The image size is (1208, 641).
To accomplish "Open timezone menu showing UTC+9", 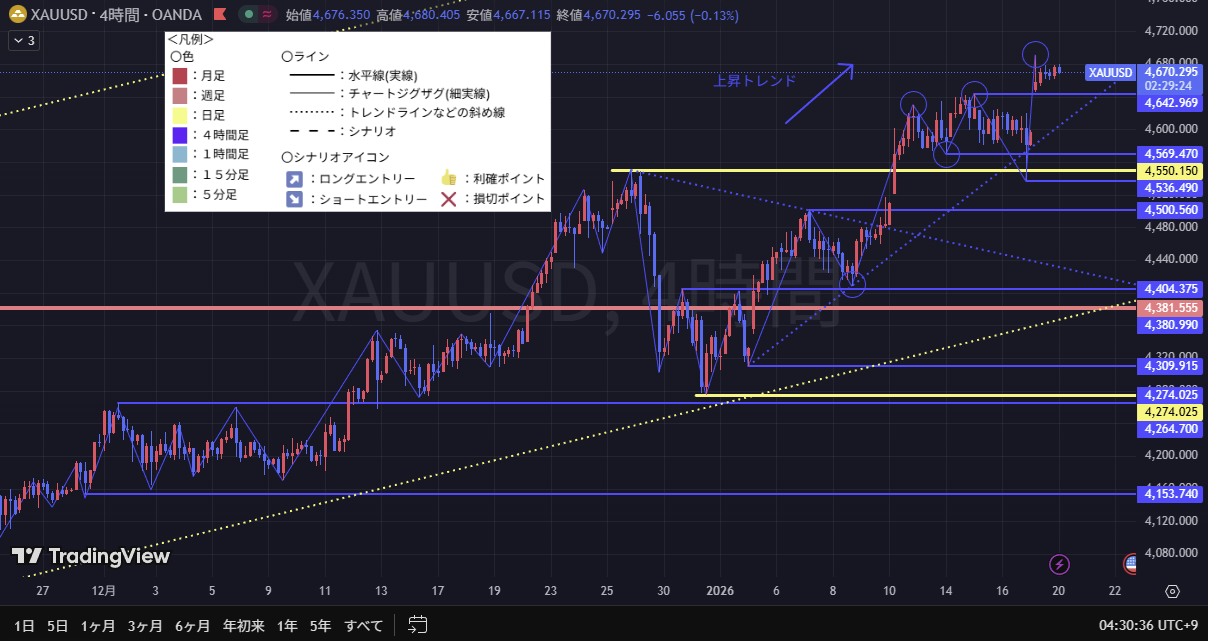I will coord(1148,626).
